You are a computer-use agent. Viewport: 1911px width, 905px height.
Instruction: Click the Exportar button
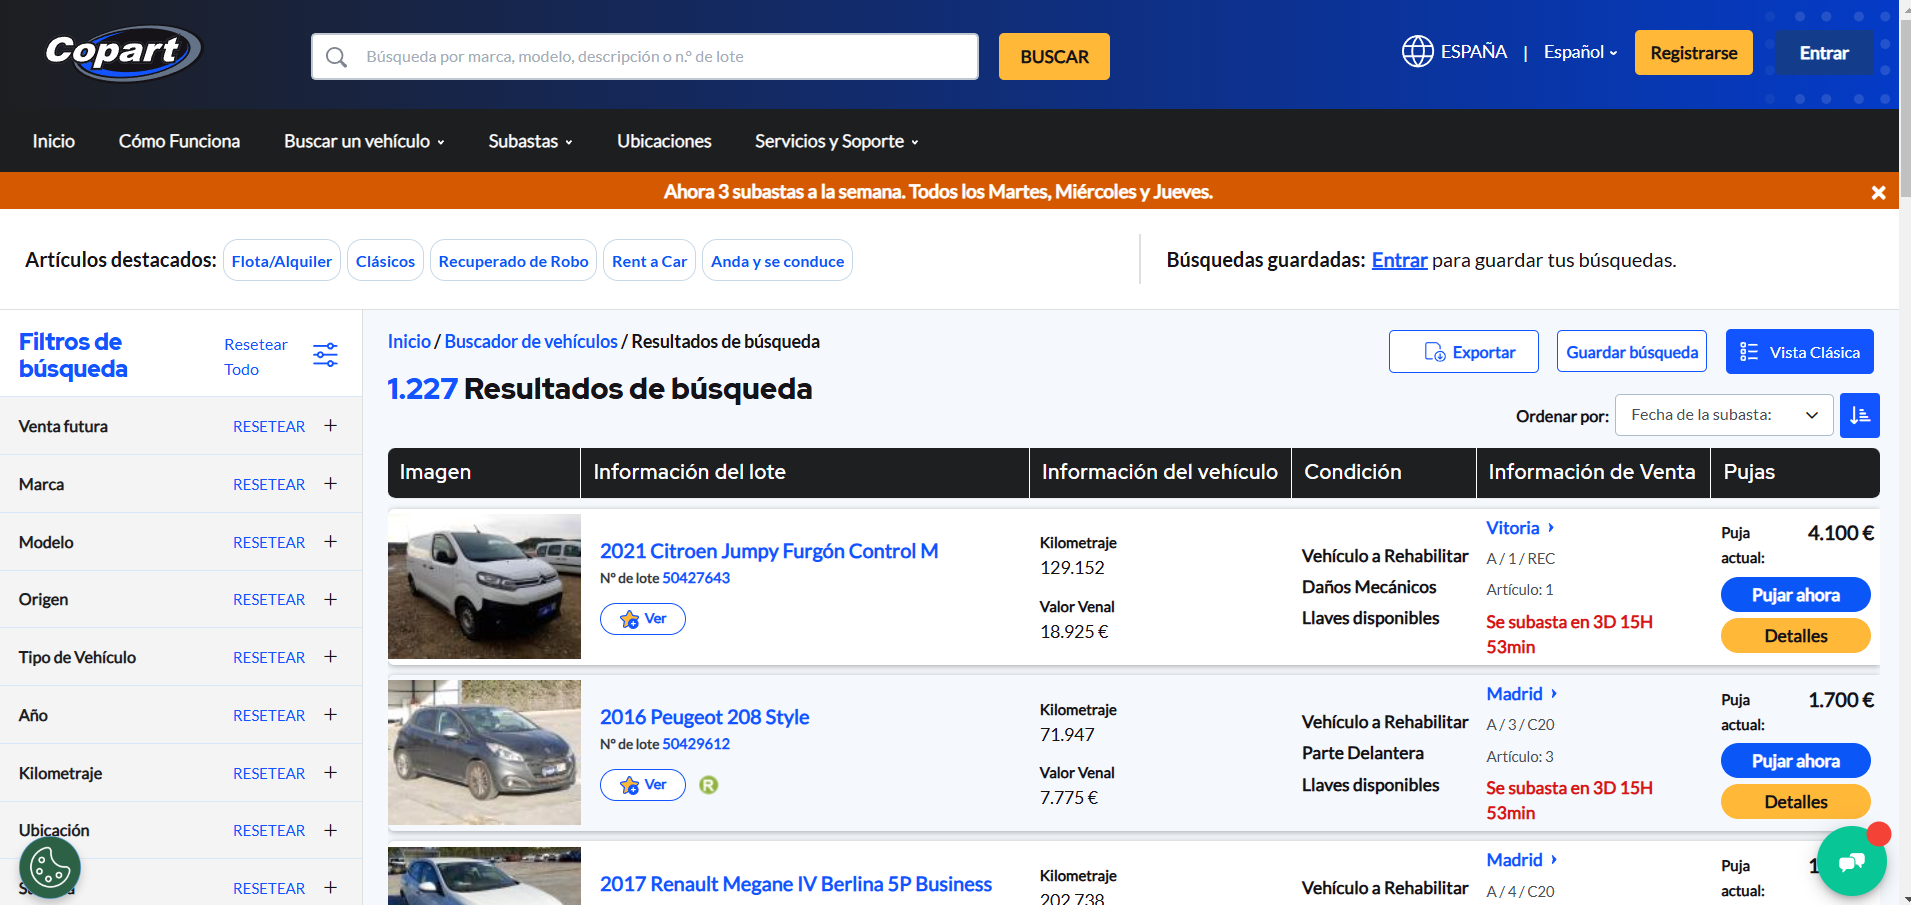(x=1463, y=352)
